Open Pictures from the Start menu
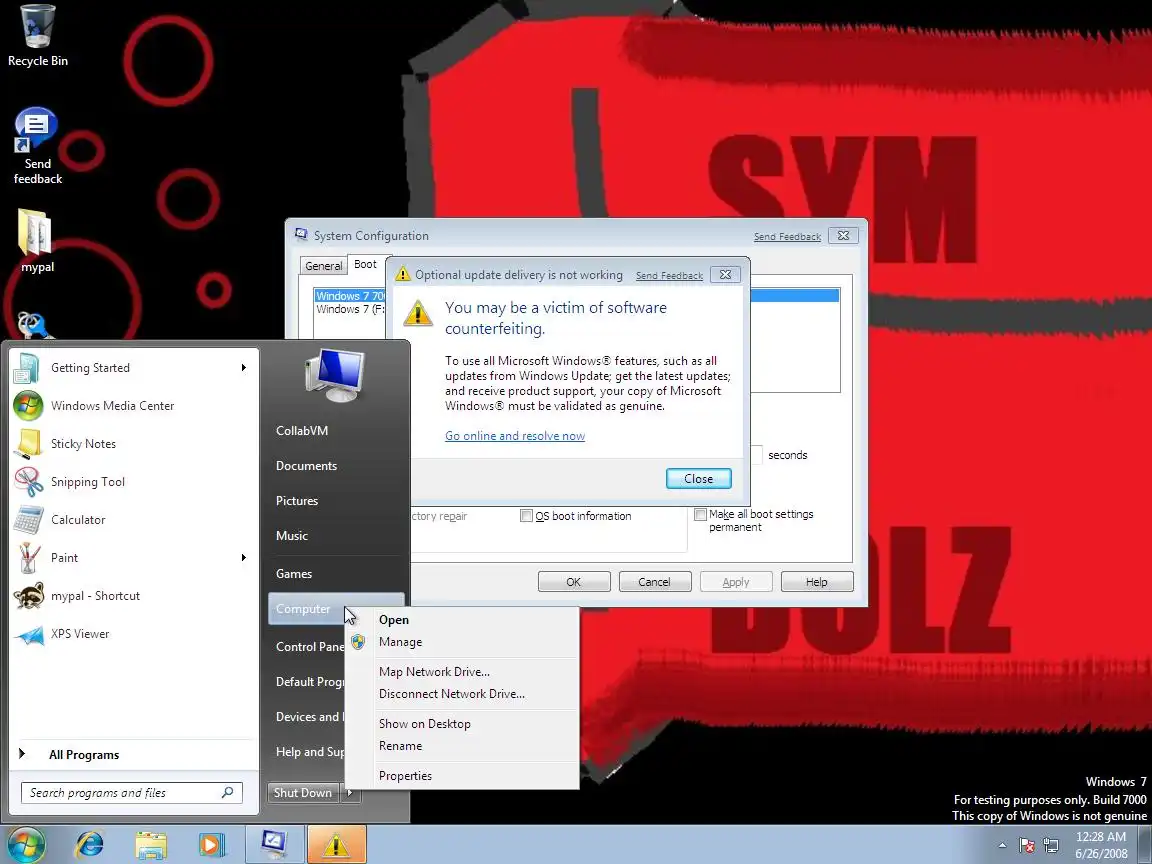Screen dimensions: 1152x864 click(x=297, y=501)
